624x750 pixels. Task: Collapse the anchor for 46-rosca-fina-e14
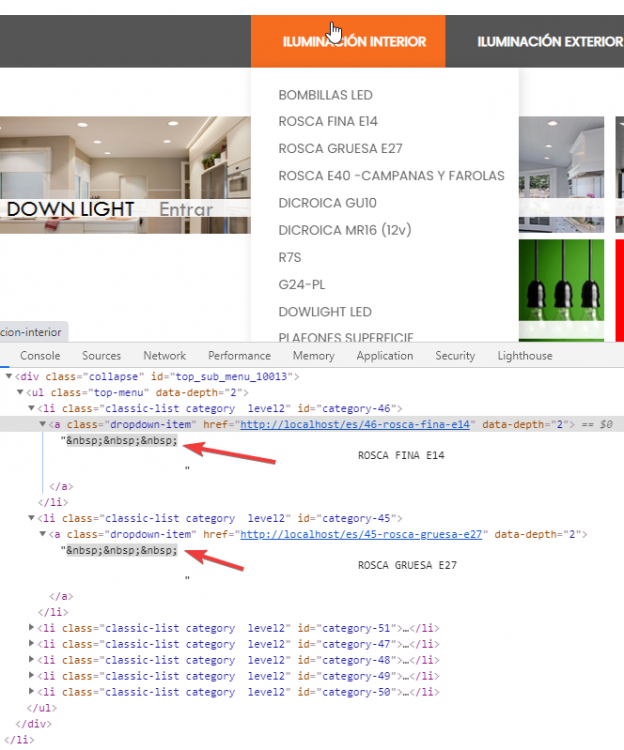point(43,424)
